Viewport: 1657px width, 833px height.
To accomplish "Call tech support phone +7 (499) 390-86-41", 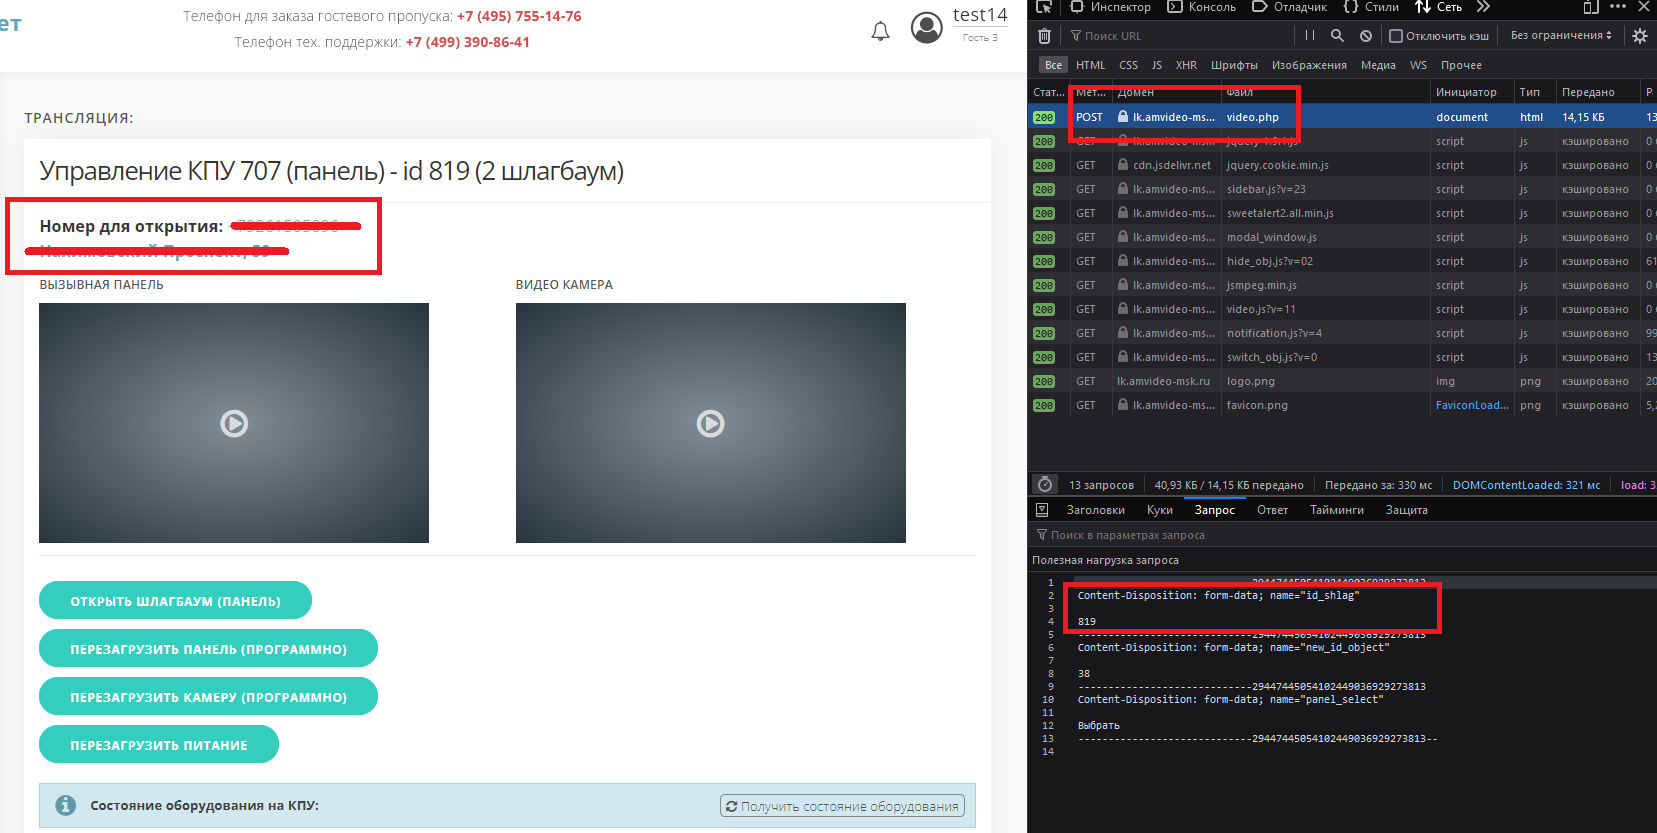I will (467, 42).
